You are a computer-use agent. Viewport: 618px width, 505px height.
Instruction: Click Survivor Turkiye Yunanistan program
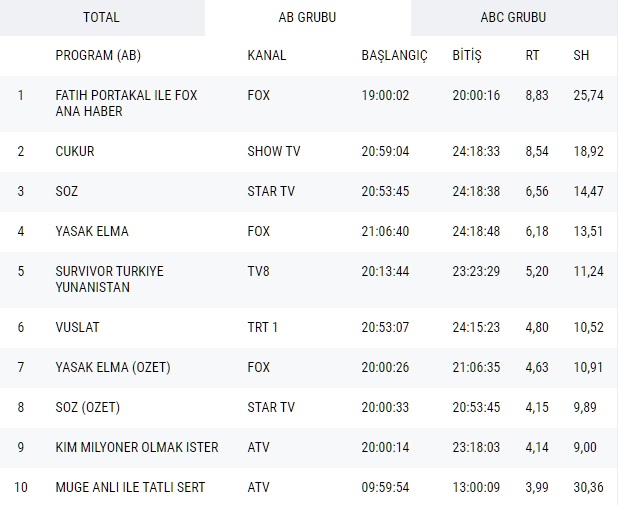pyautogui.click(x=108, y=279)
